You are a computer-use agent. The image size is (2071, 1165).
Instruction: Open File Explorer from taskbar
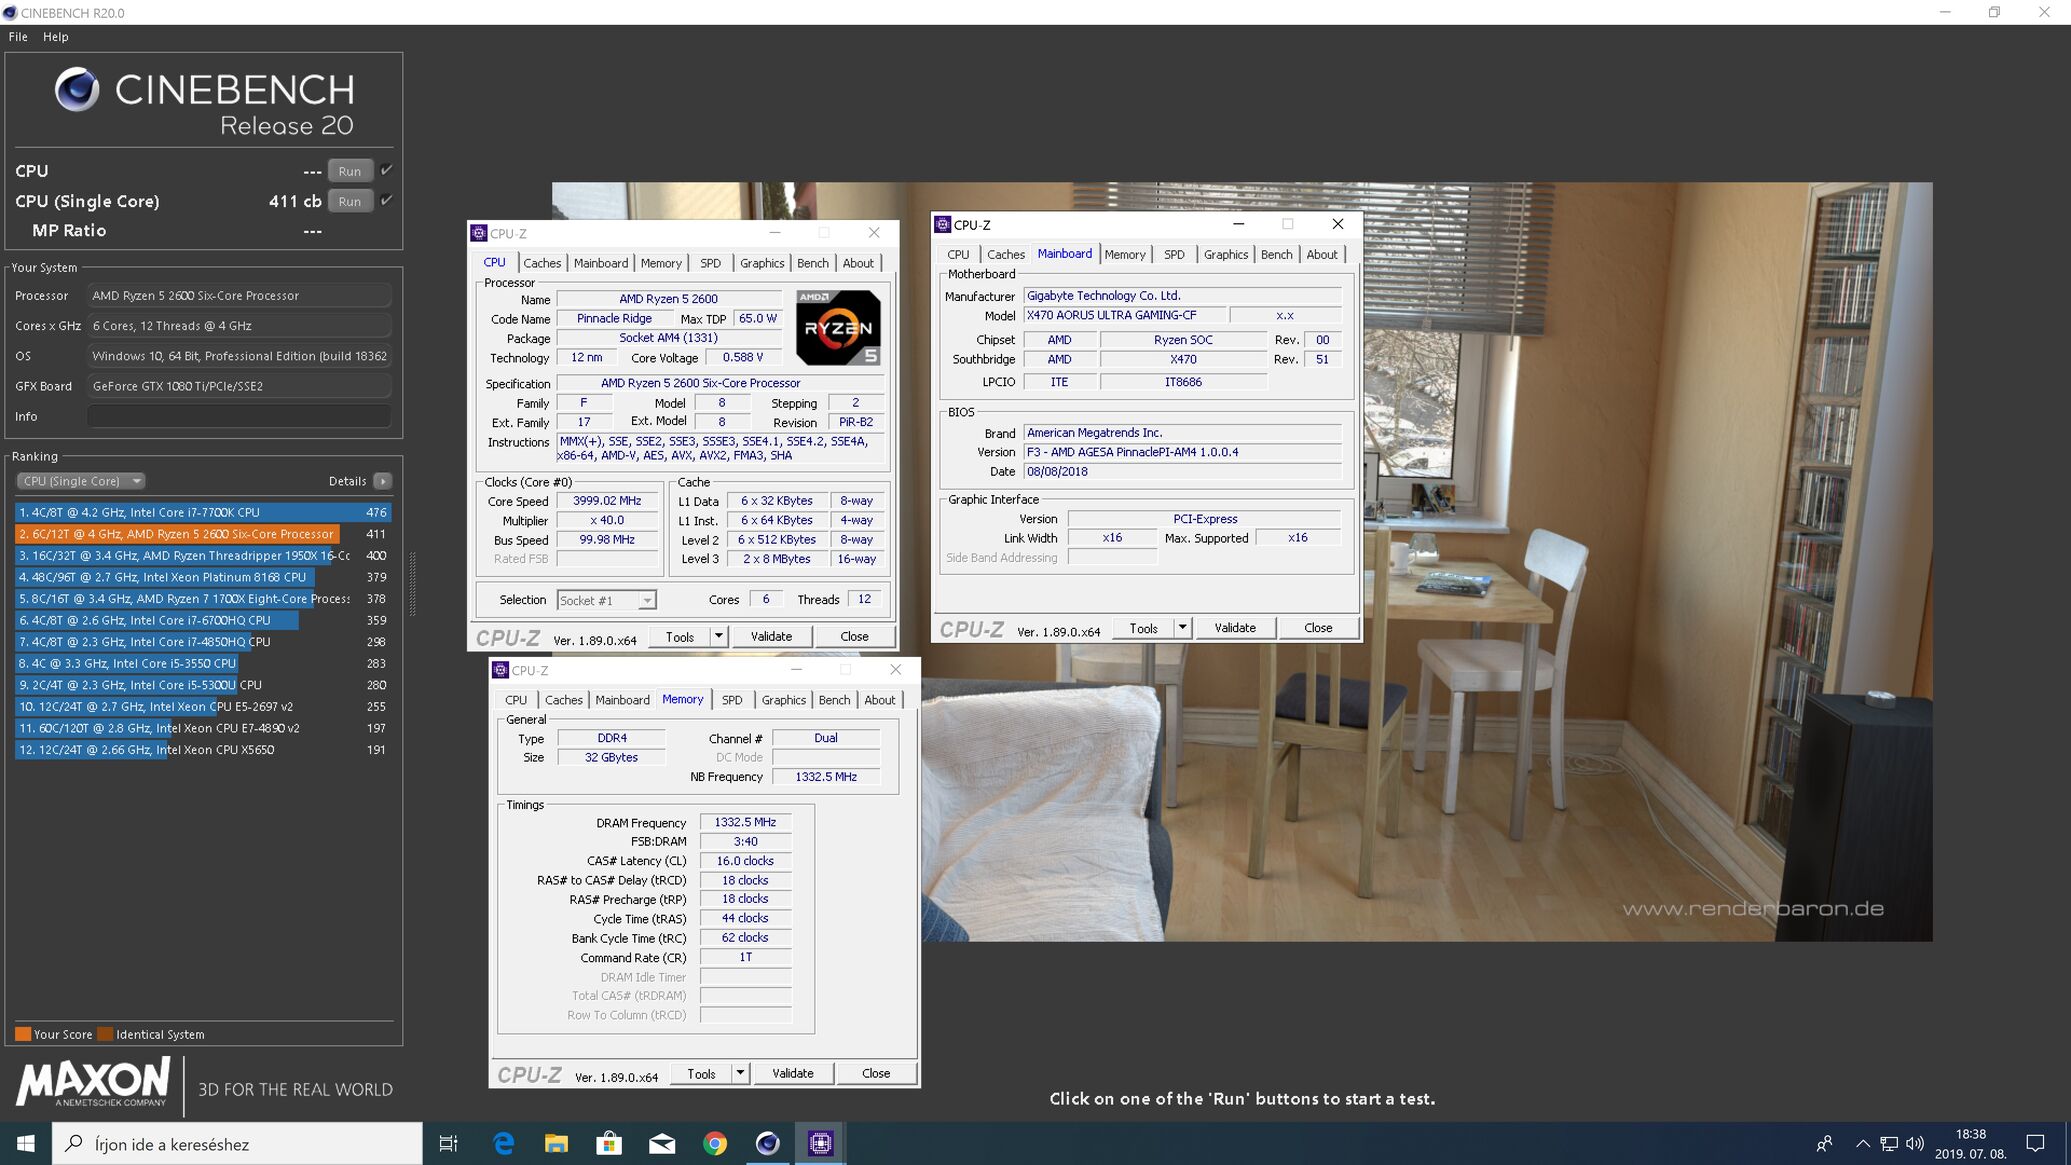point(556,1143)
